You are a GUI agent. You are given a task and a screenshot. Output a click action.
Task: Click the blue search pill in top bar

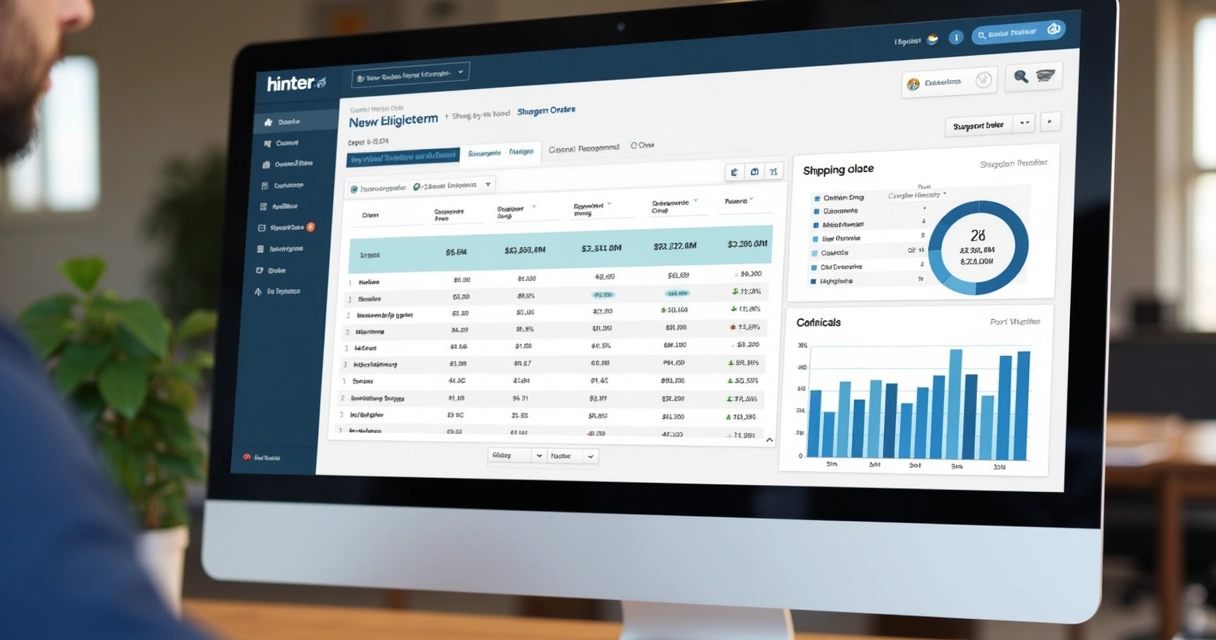click(1018, 33)
